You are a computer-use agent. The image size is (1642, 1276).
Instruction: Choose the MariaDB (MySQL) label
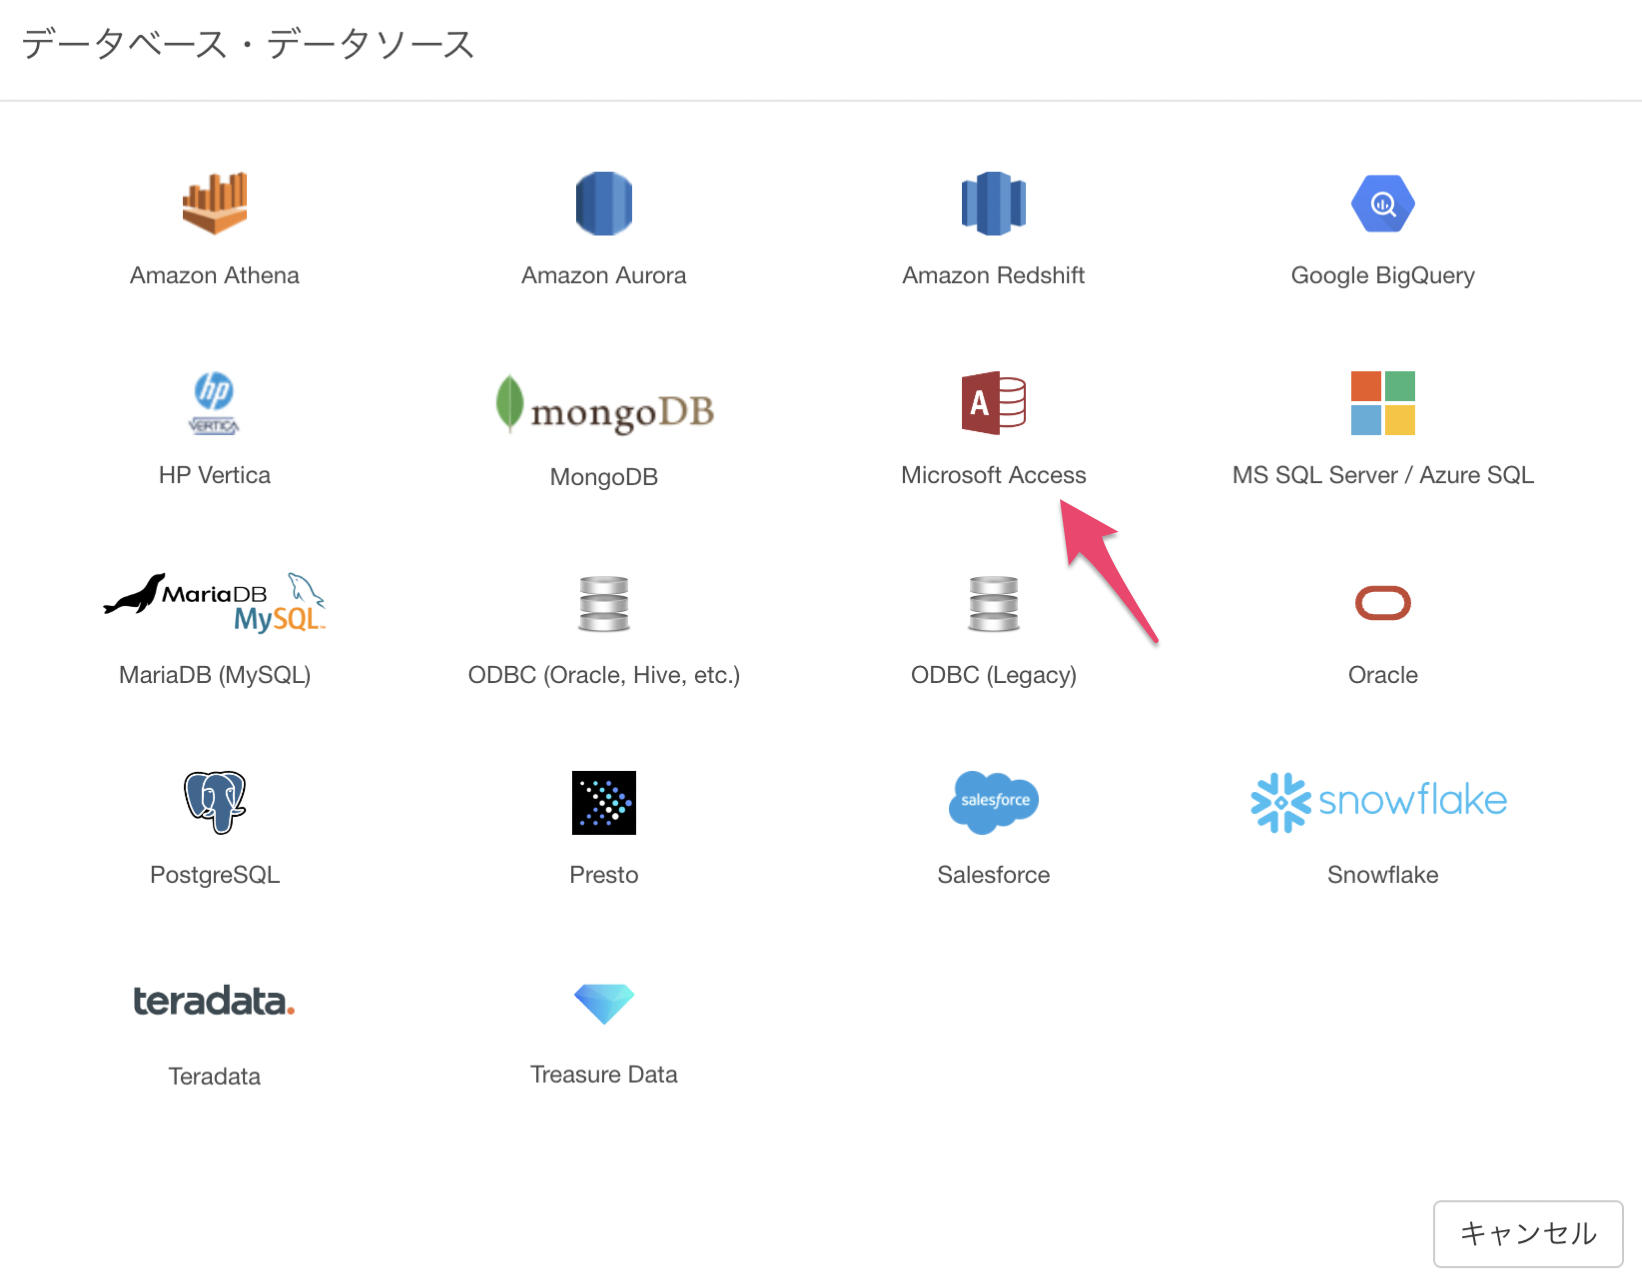point(214,675)
